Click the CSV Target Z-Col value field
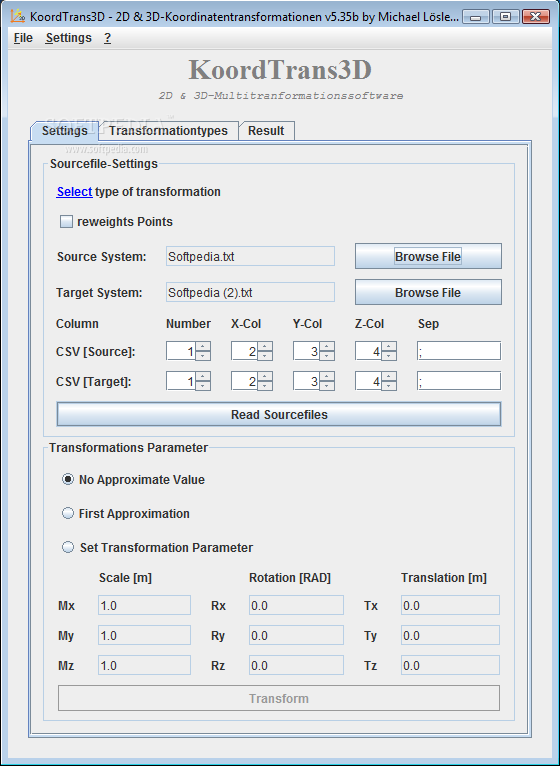 point(369,381)
